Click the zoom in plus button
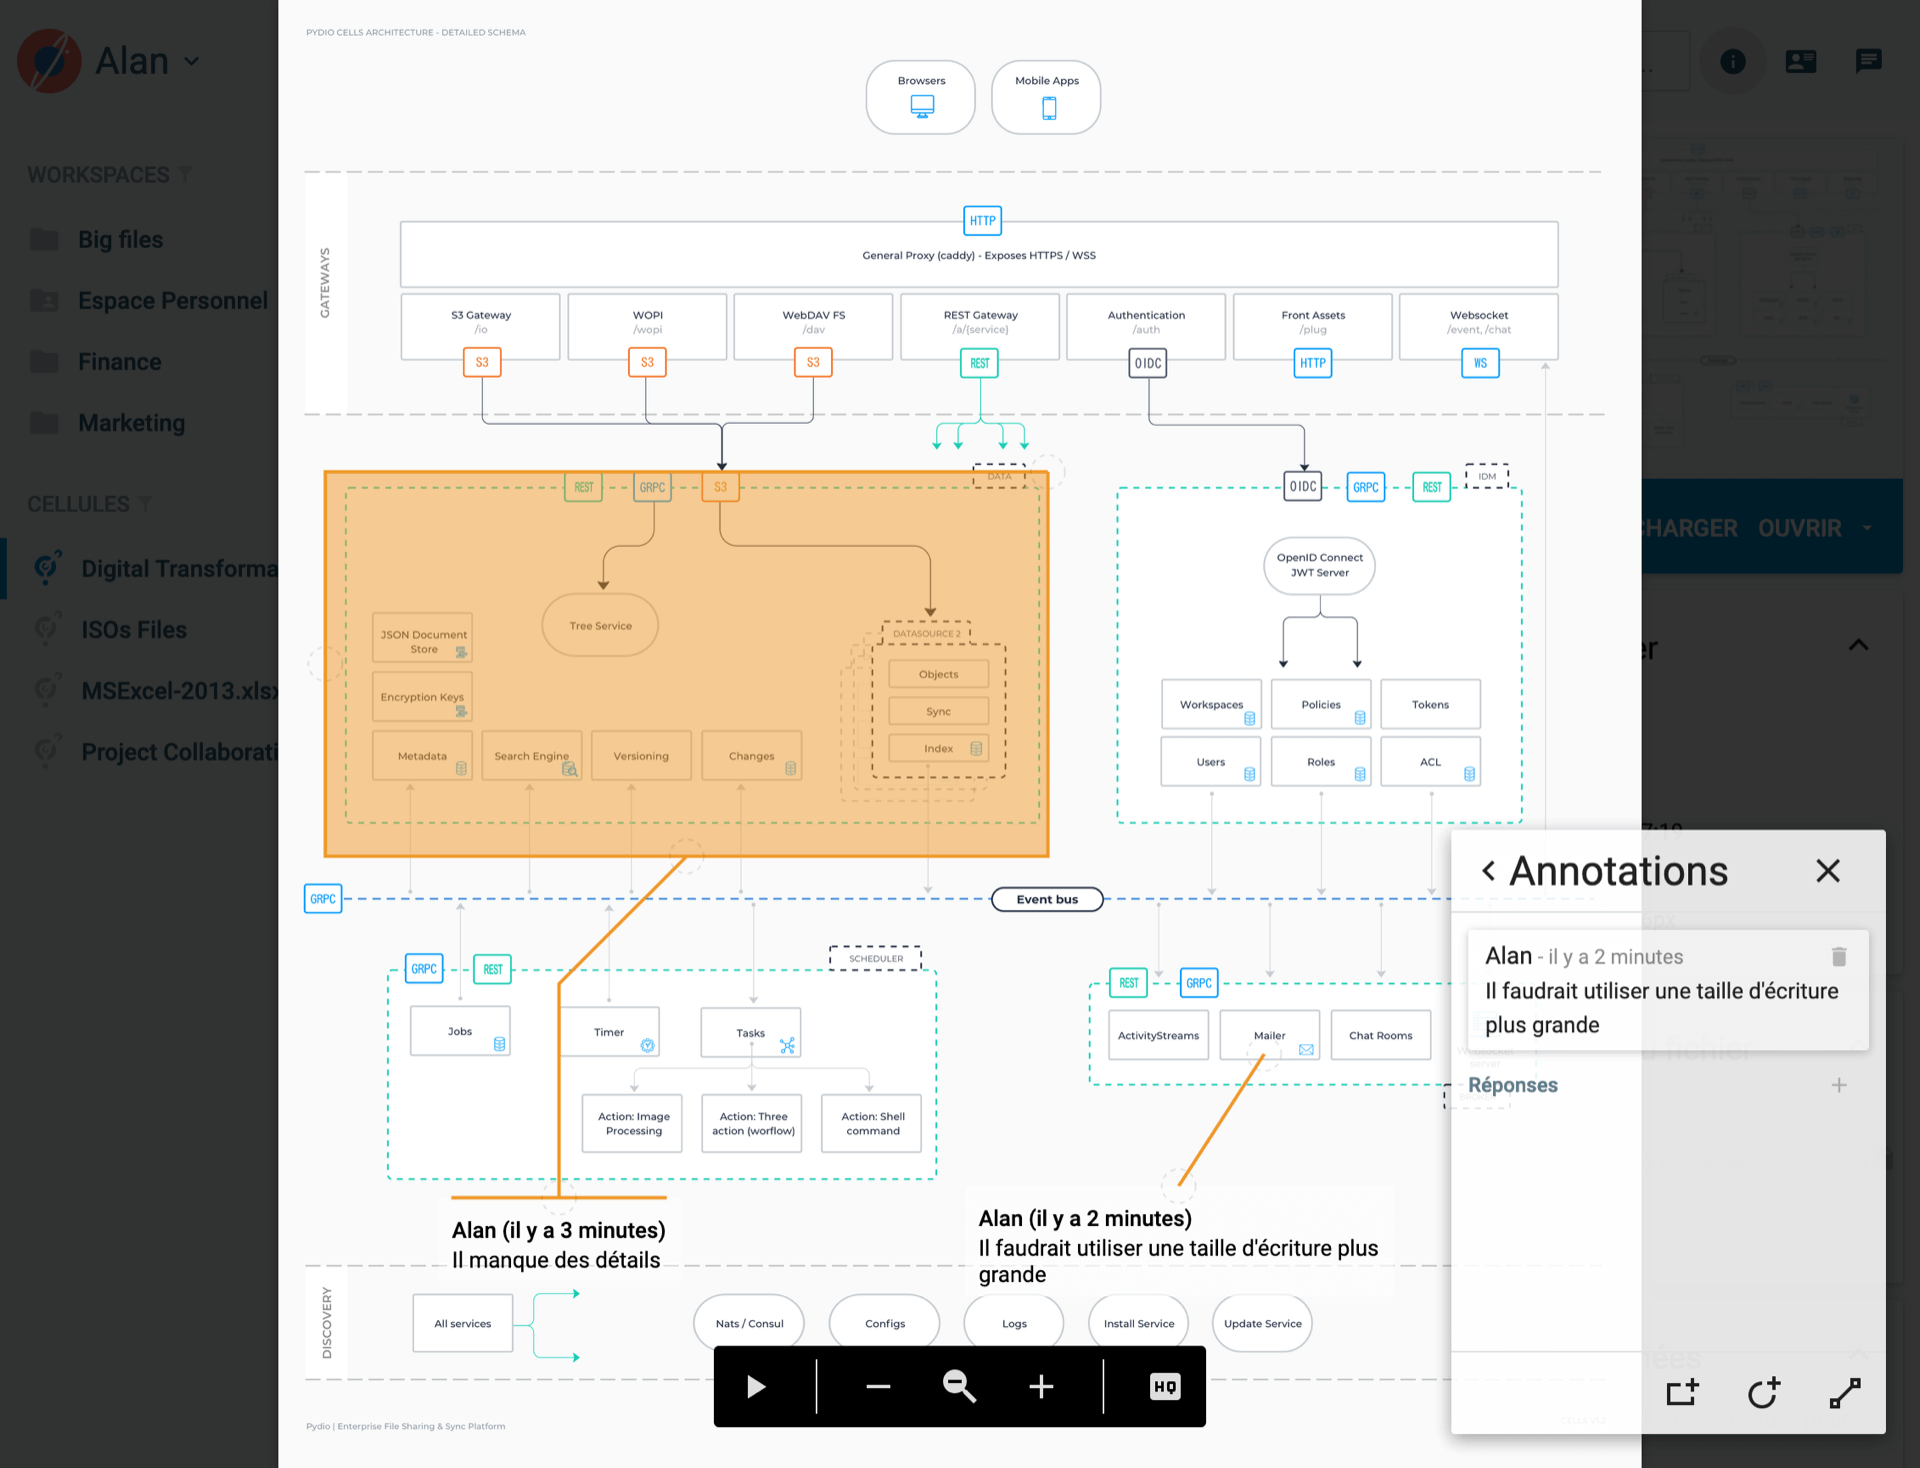 tap(1041, 1387)
